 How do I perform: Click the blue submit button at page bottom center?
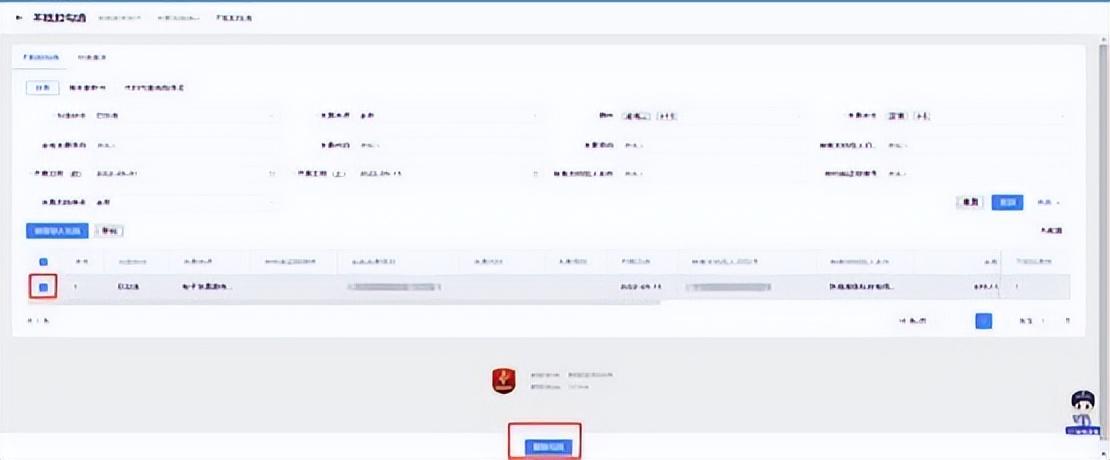point(548,447)
